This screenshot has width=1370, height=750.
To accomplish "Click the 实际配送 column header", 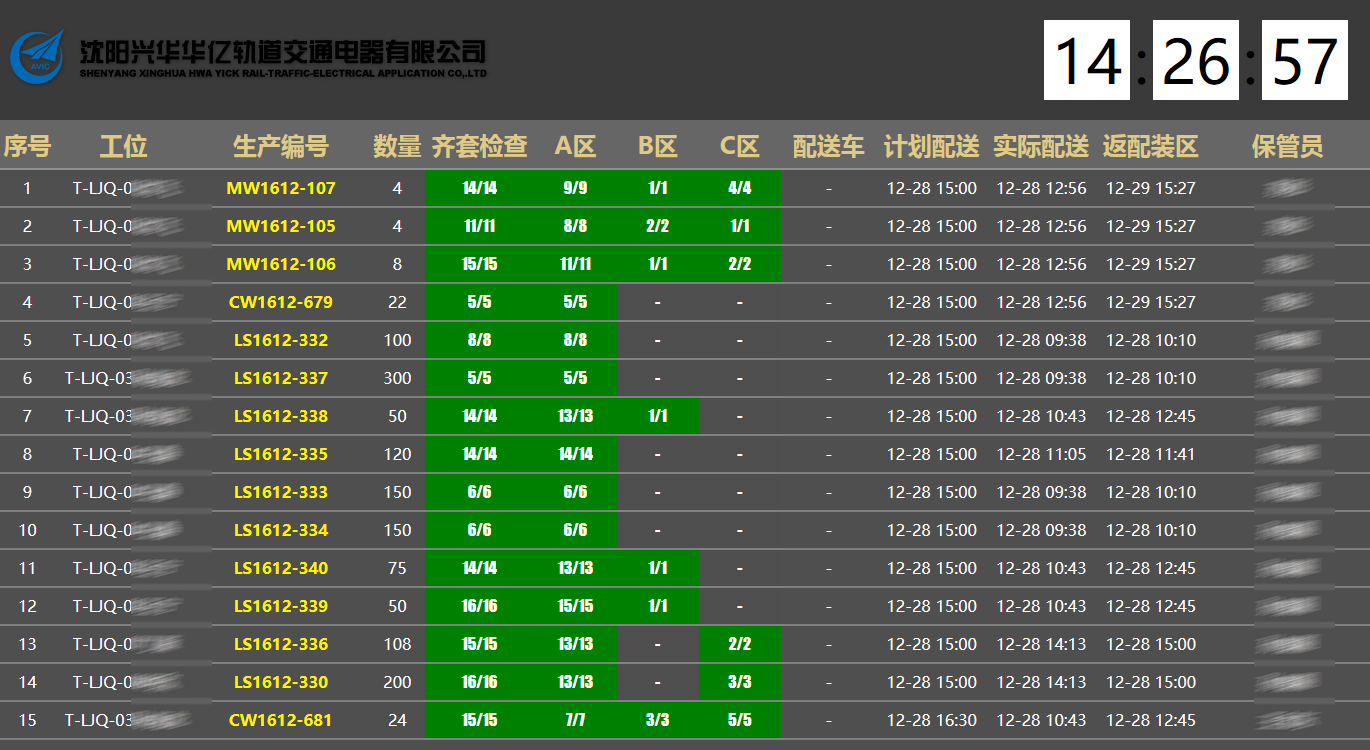I will pyautogui.click(x=1041, y=147).
